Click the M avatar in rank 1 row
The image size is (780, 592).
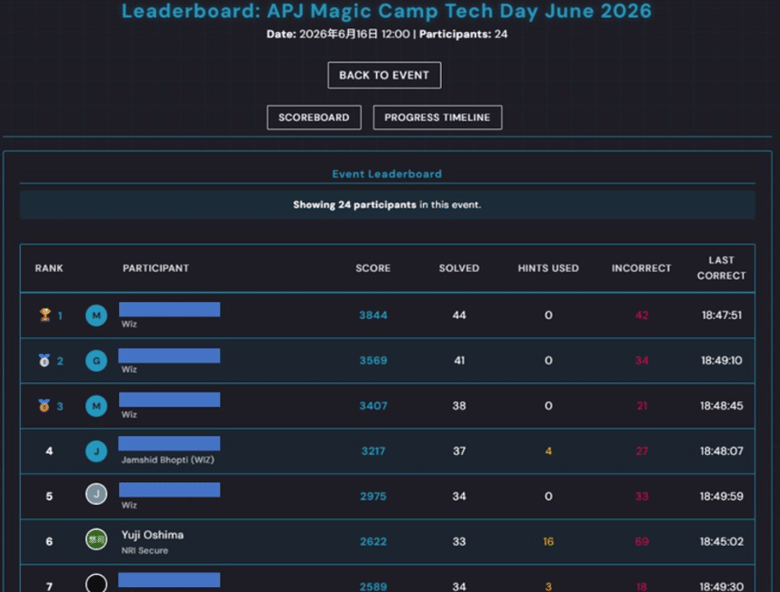coord(97,315)
